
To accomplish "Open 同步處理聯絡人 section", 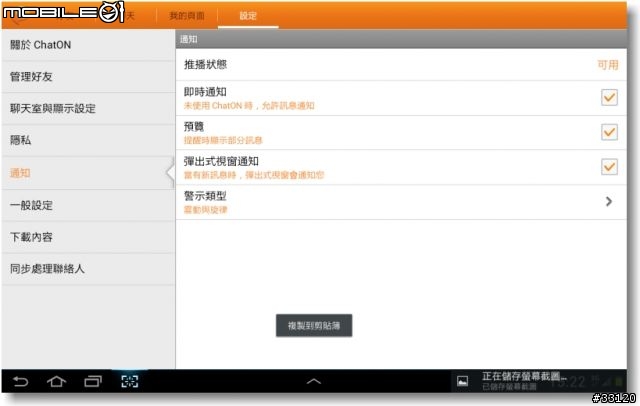I will tap(88, 269).
